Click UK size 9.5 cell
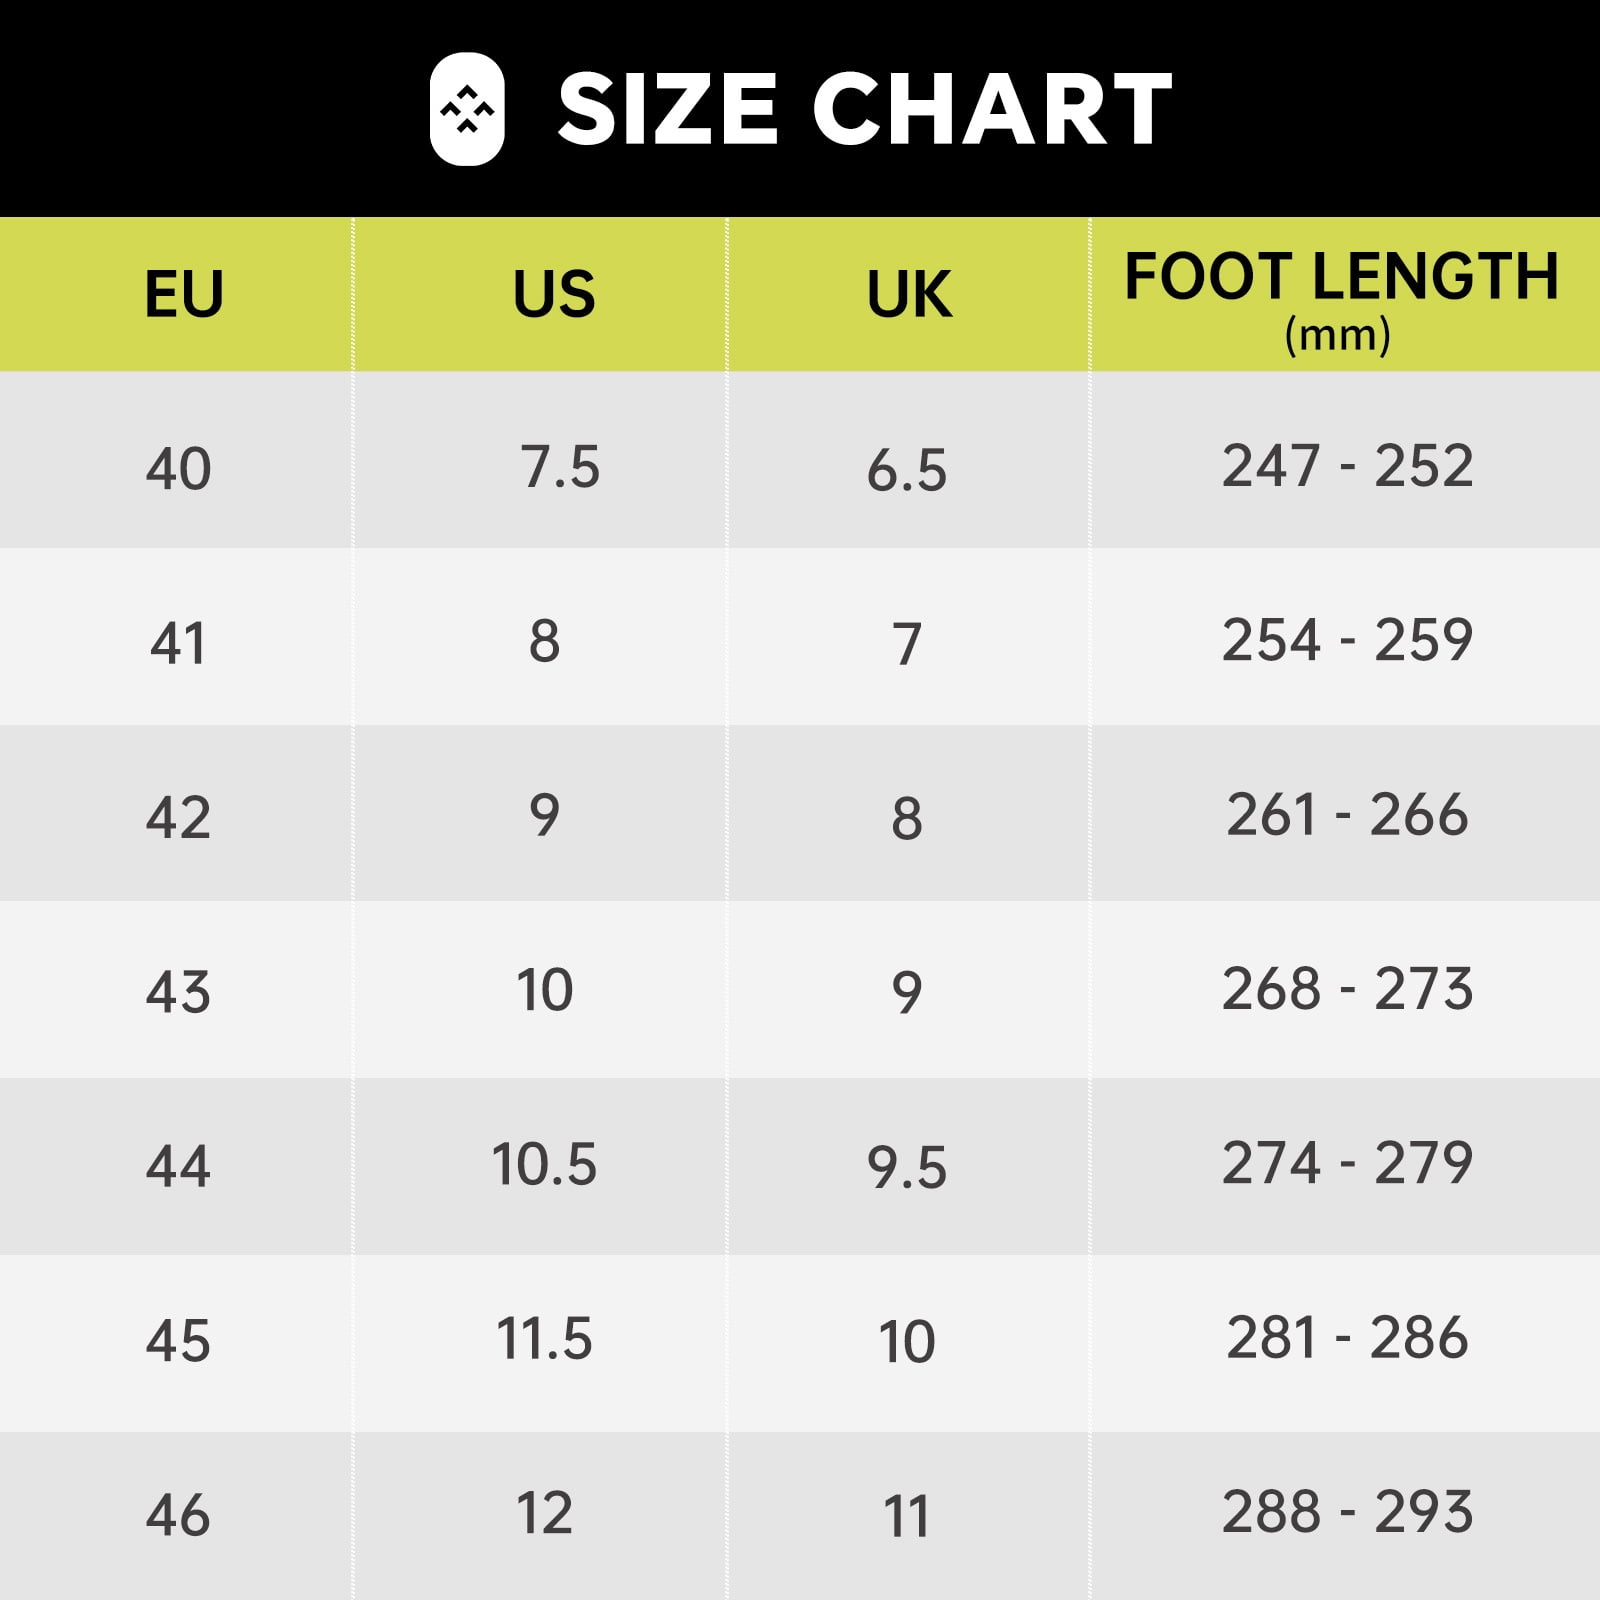 click(907, 1168)
